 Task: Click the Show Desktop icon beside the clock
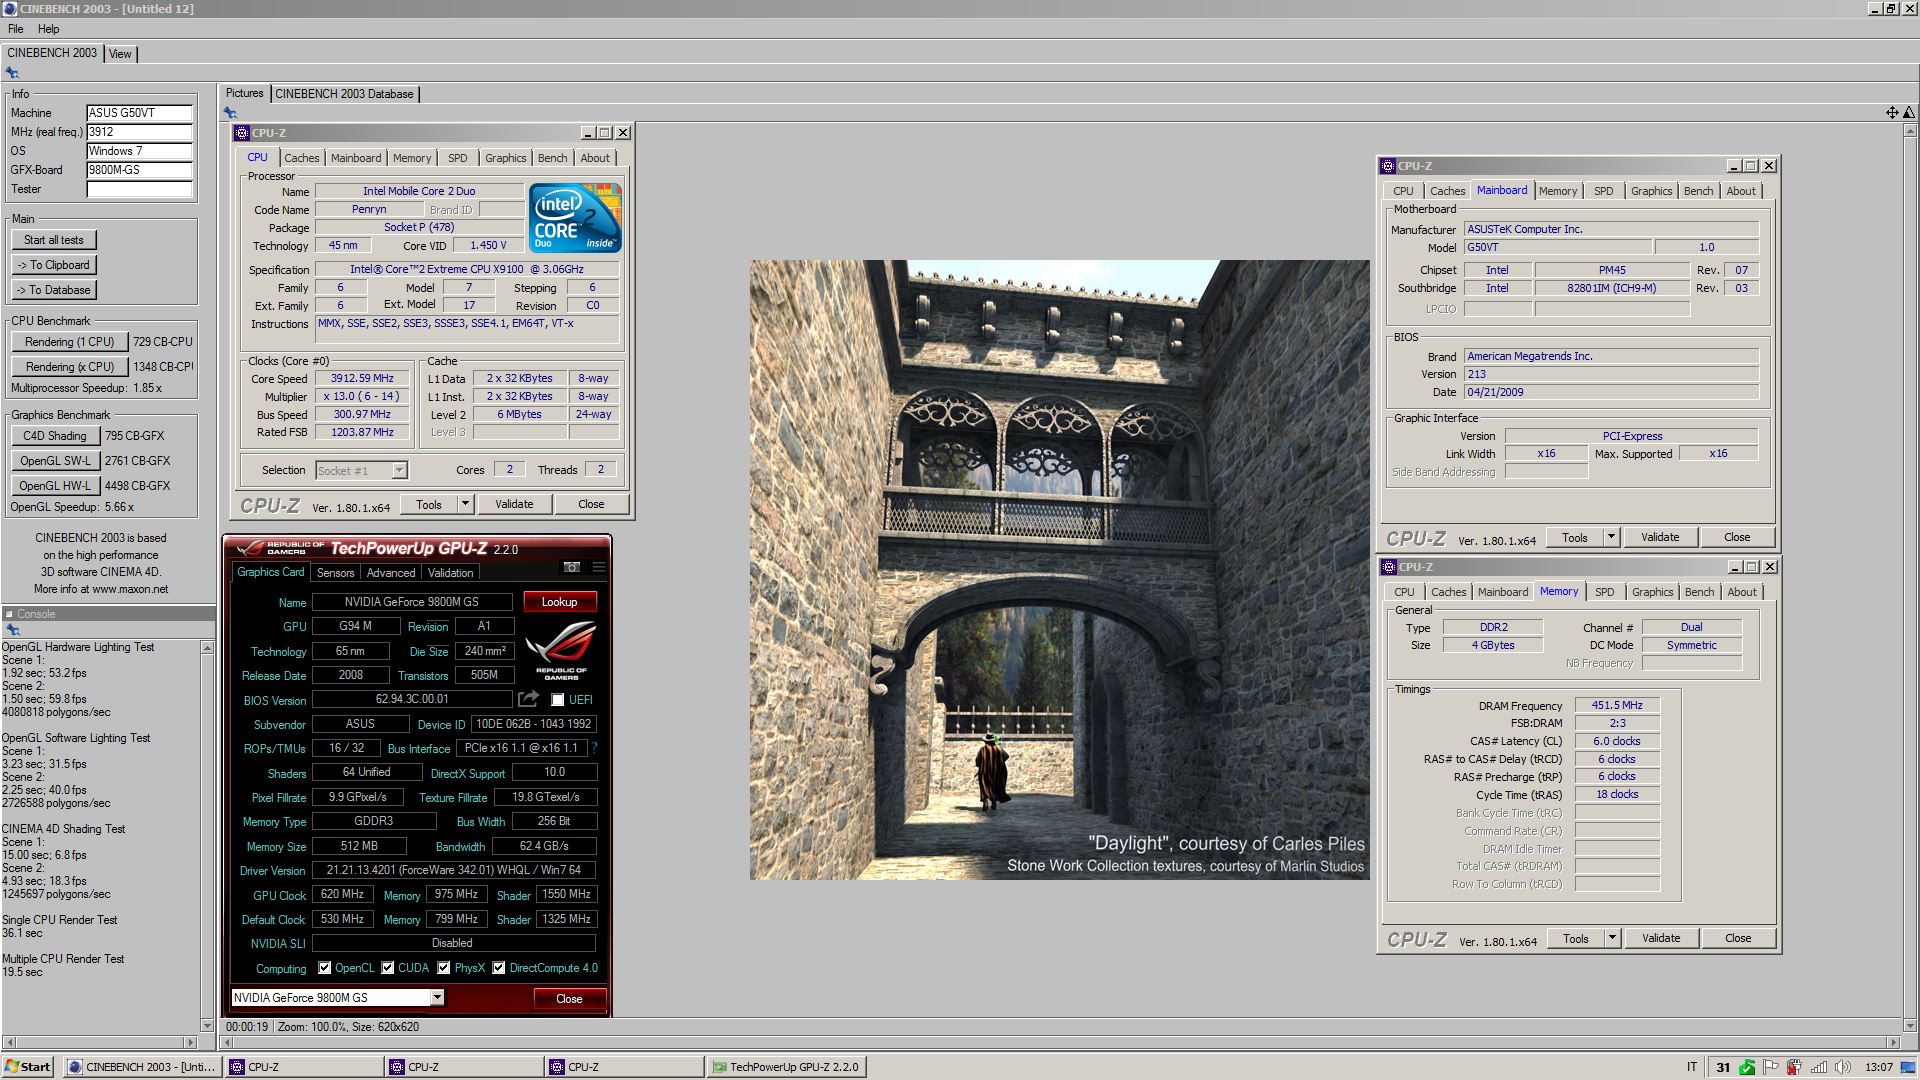point(1910,1067)
